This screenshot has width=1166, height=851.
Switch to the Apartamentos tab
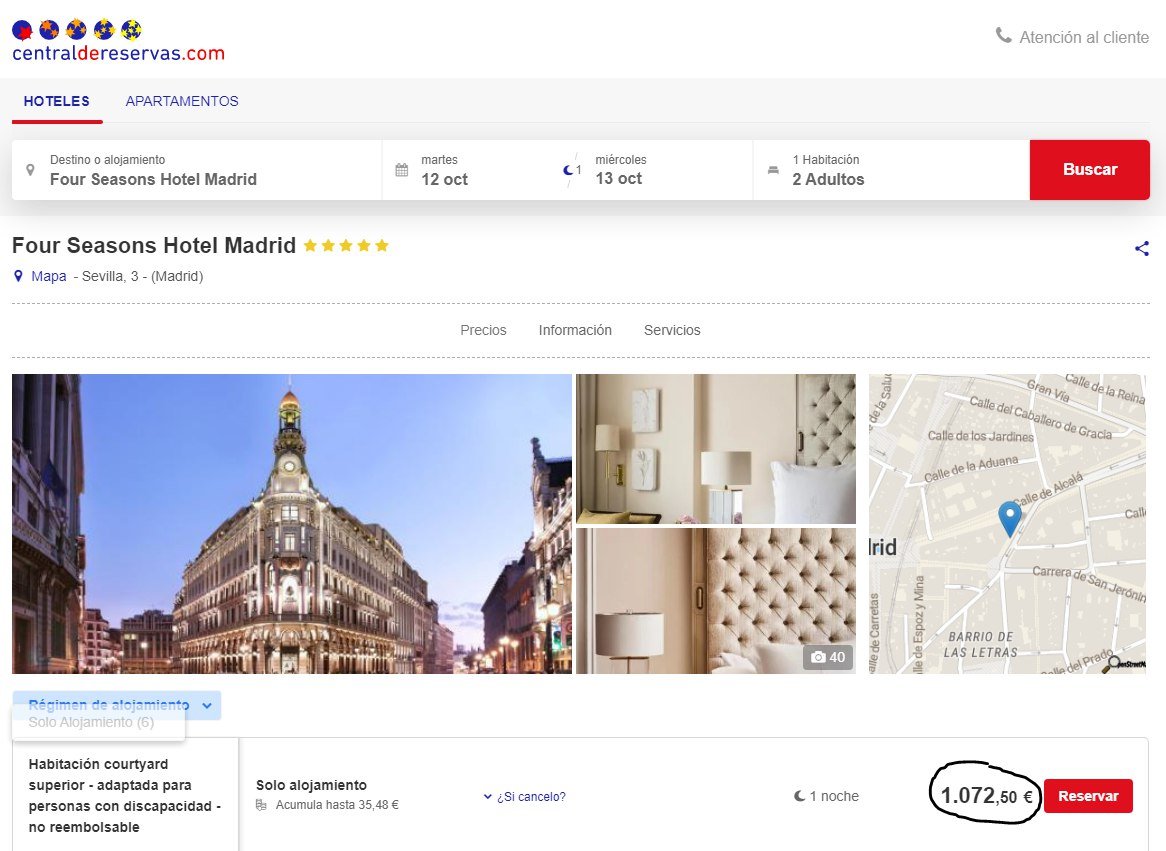pyautogui.click(x=182, y=101)
